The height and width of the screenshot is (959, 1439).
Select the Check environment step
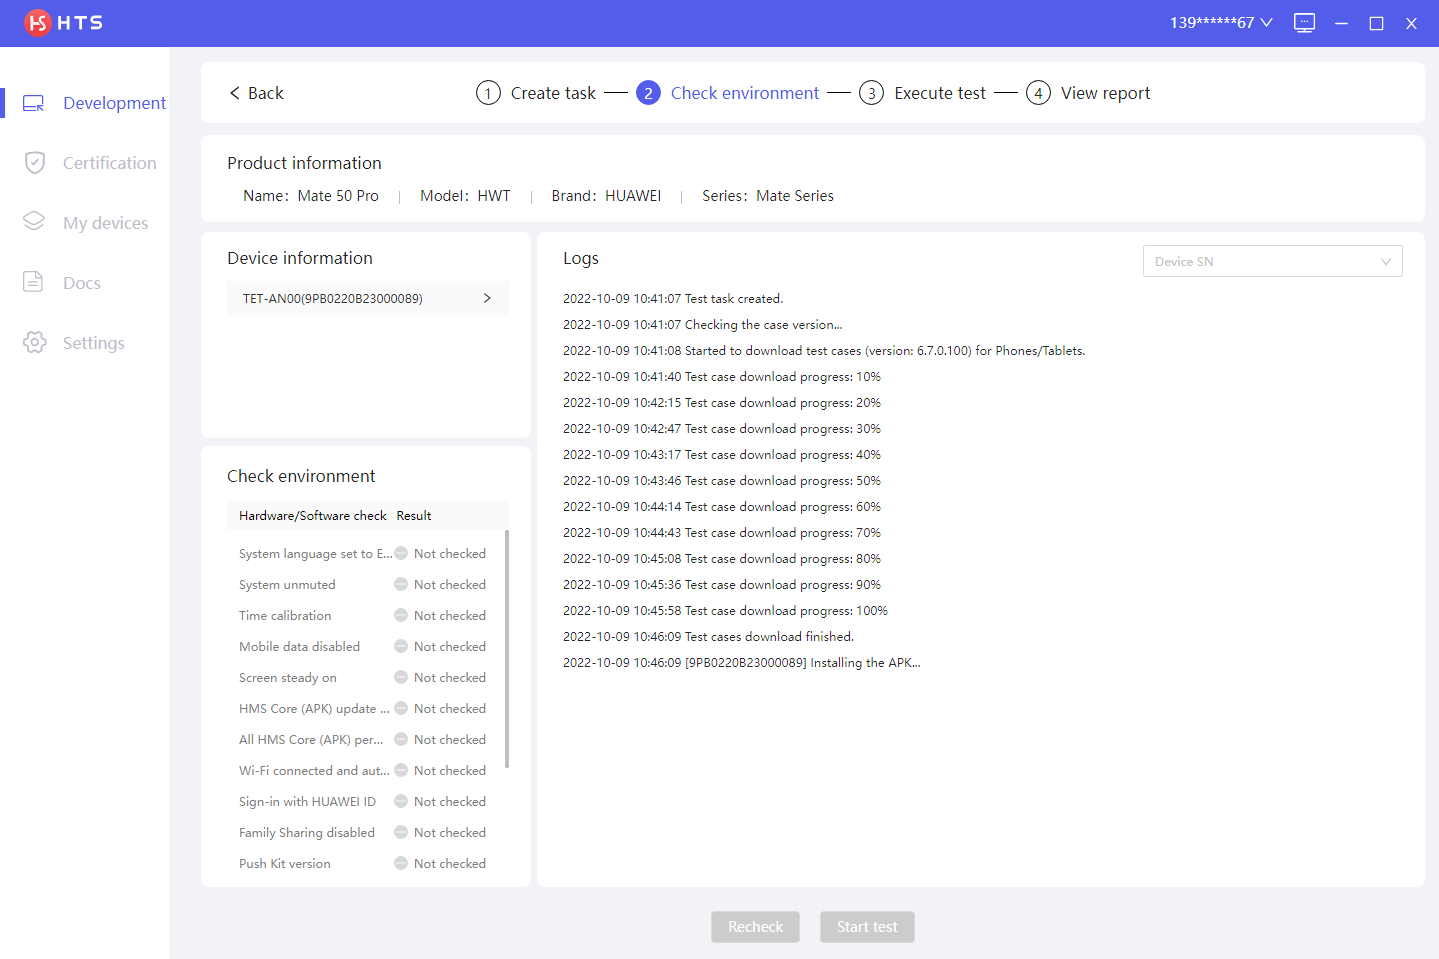745,93
